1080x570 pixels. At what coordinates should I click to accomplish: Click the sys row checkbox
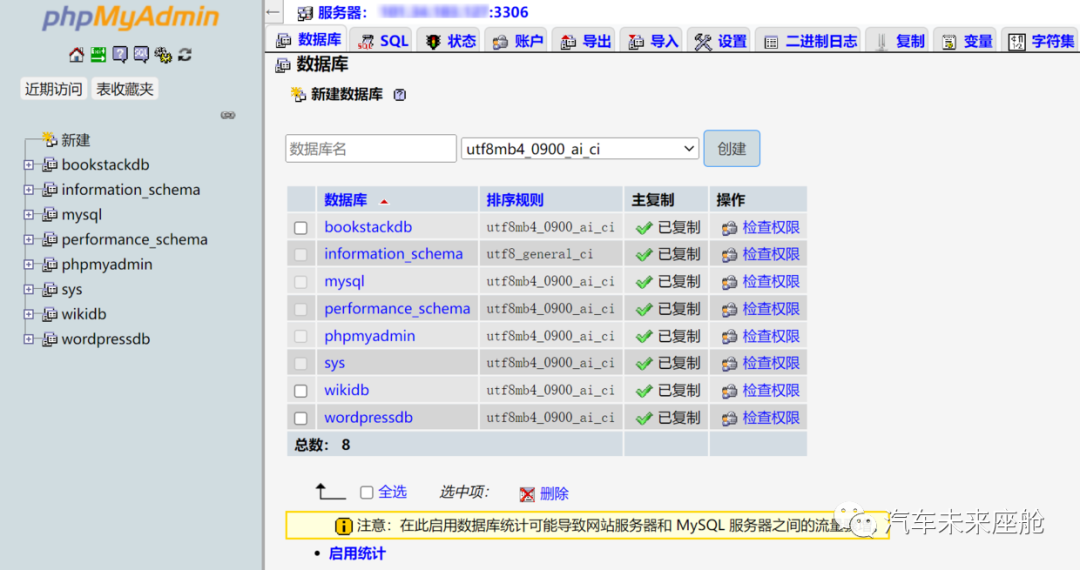(301, 363)
